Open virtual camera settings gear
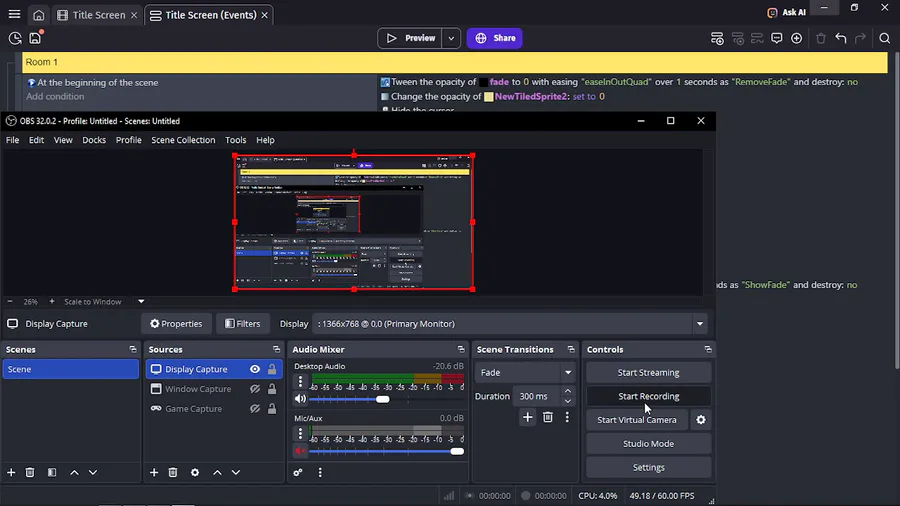 pyautogui.click(x=701, y=420)
